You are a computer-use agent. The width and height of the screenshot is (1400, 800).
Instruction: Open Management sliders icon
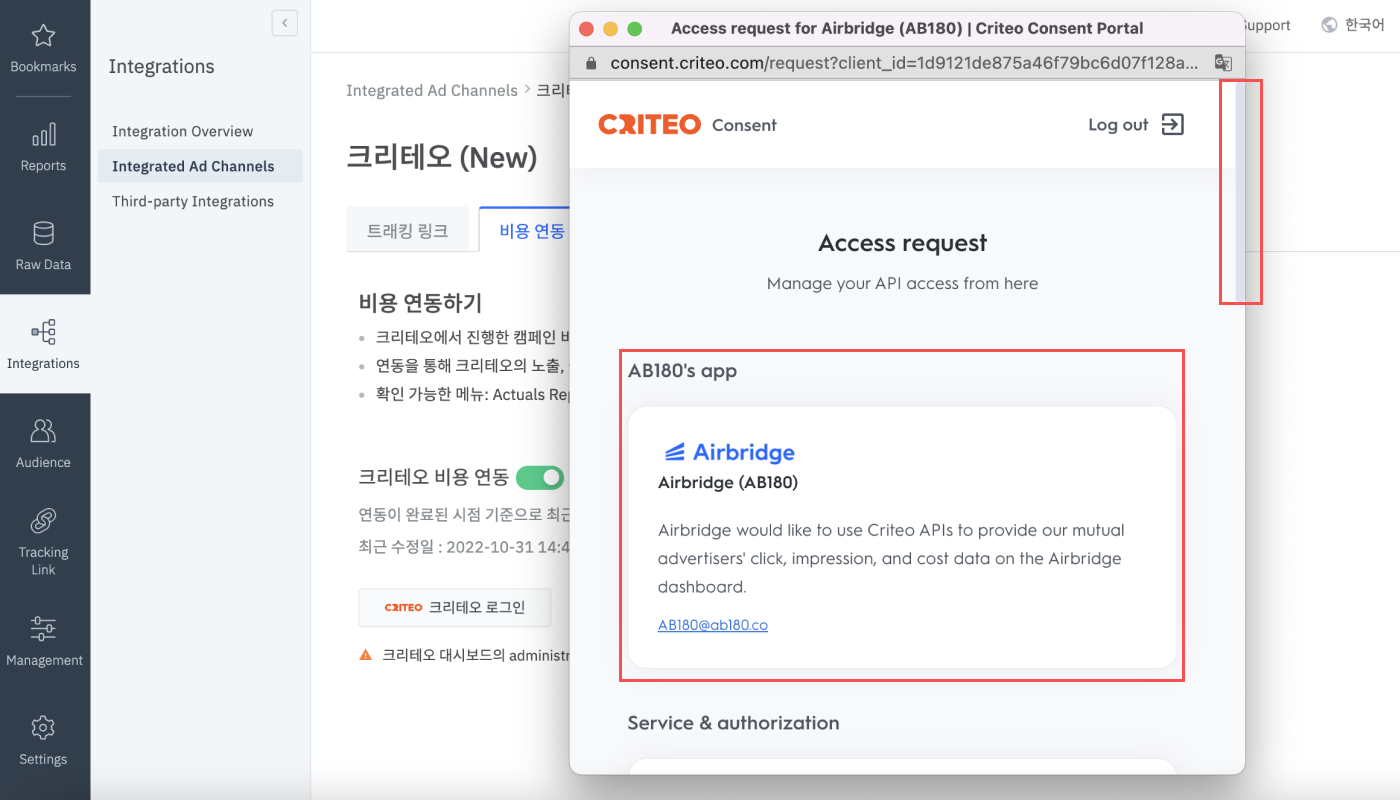[x=43, y=629]
